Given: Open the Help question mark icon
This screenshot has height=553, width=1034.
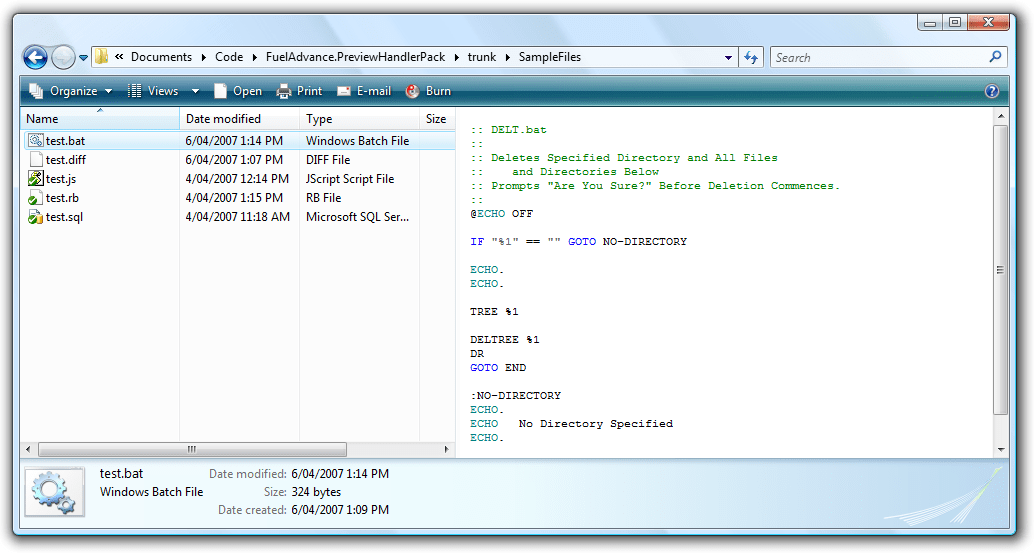Looking at the screenshot, I should [992, 91].
